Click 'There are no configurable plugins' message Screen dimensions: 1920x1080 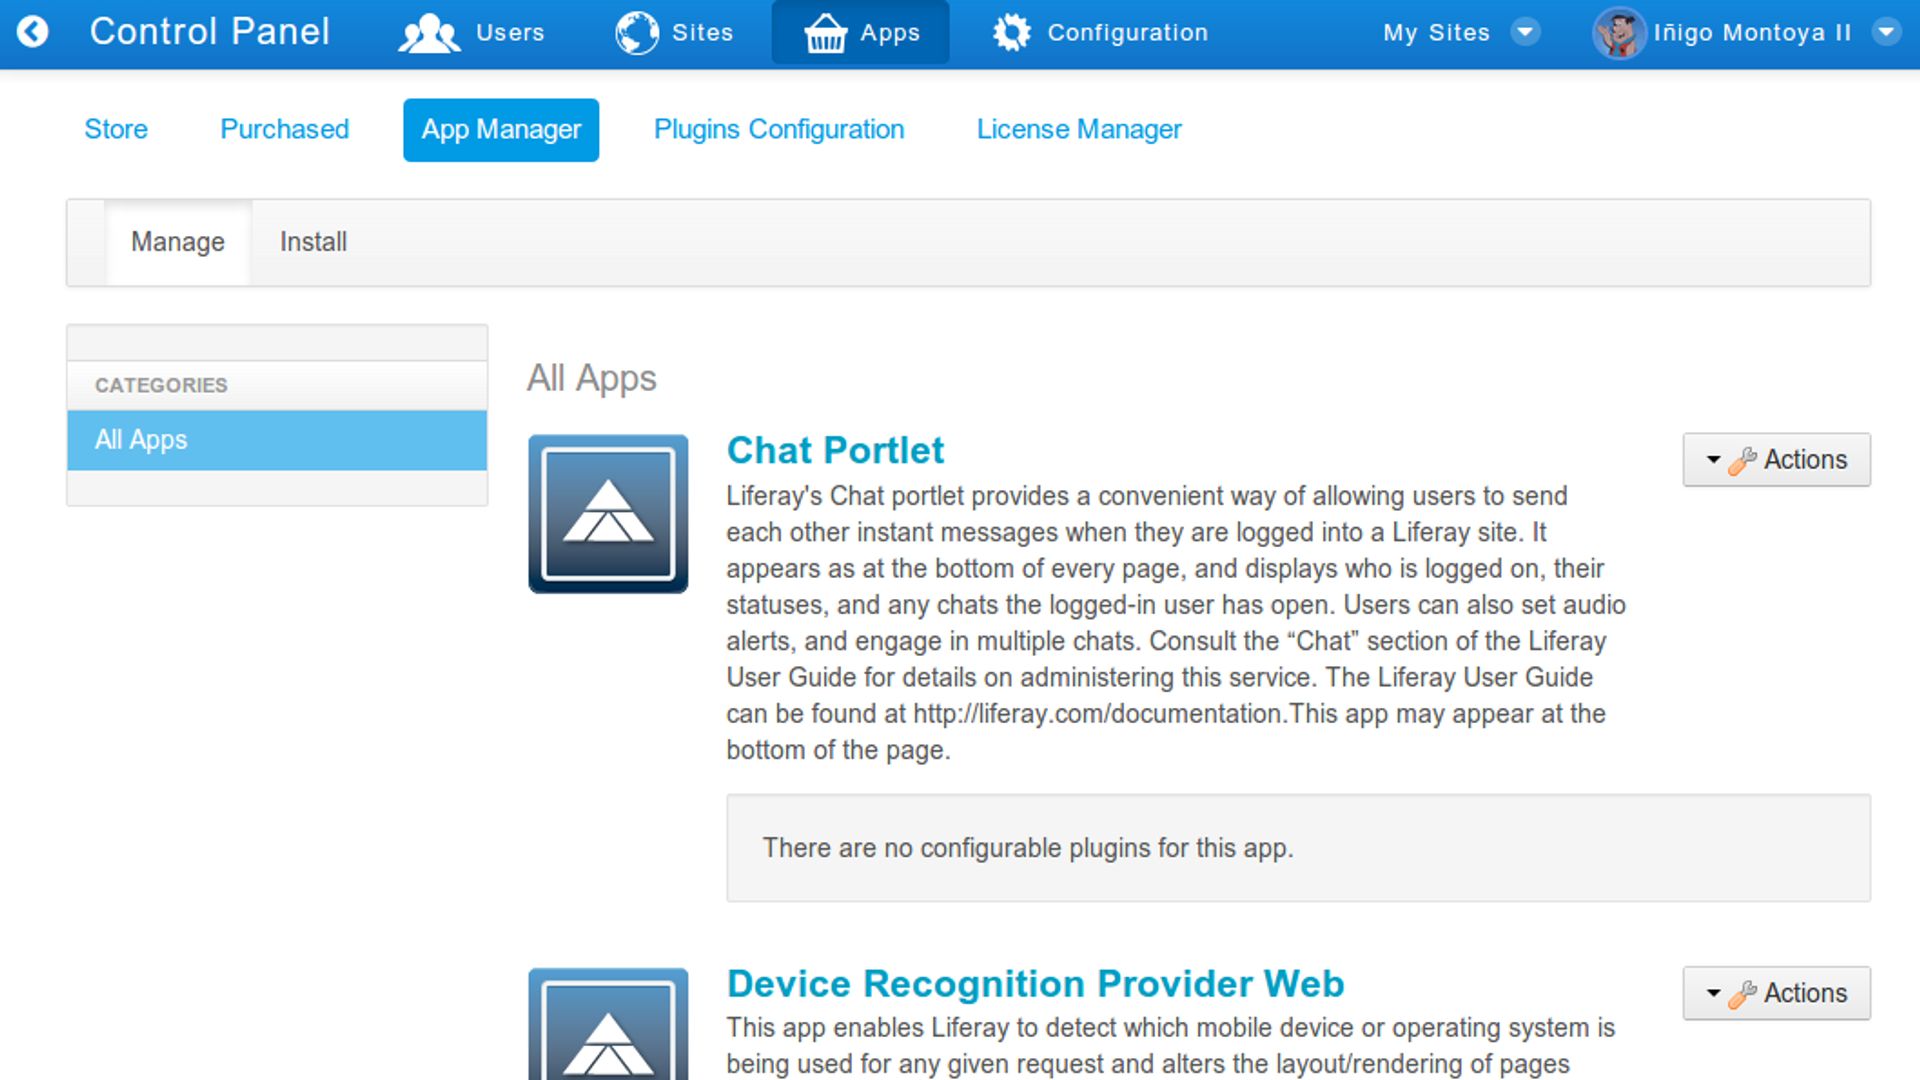click(1028, 848)
